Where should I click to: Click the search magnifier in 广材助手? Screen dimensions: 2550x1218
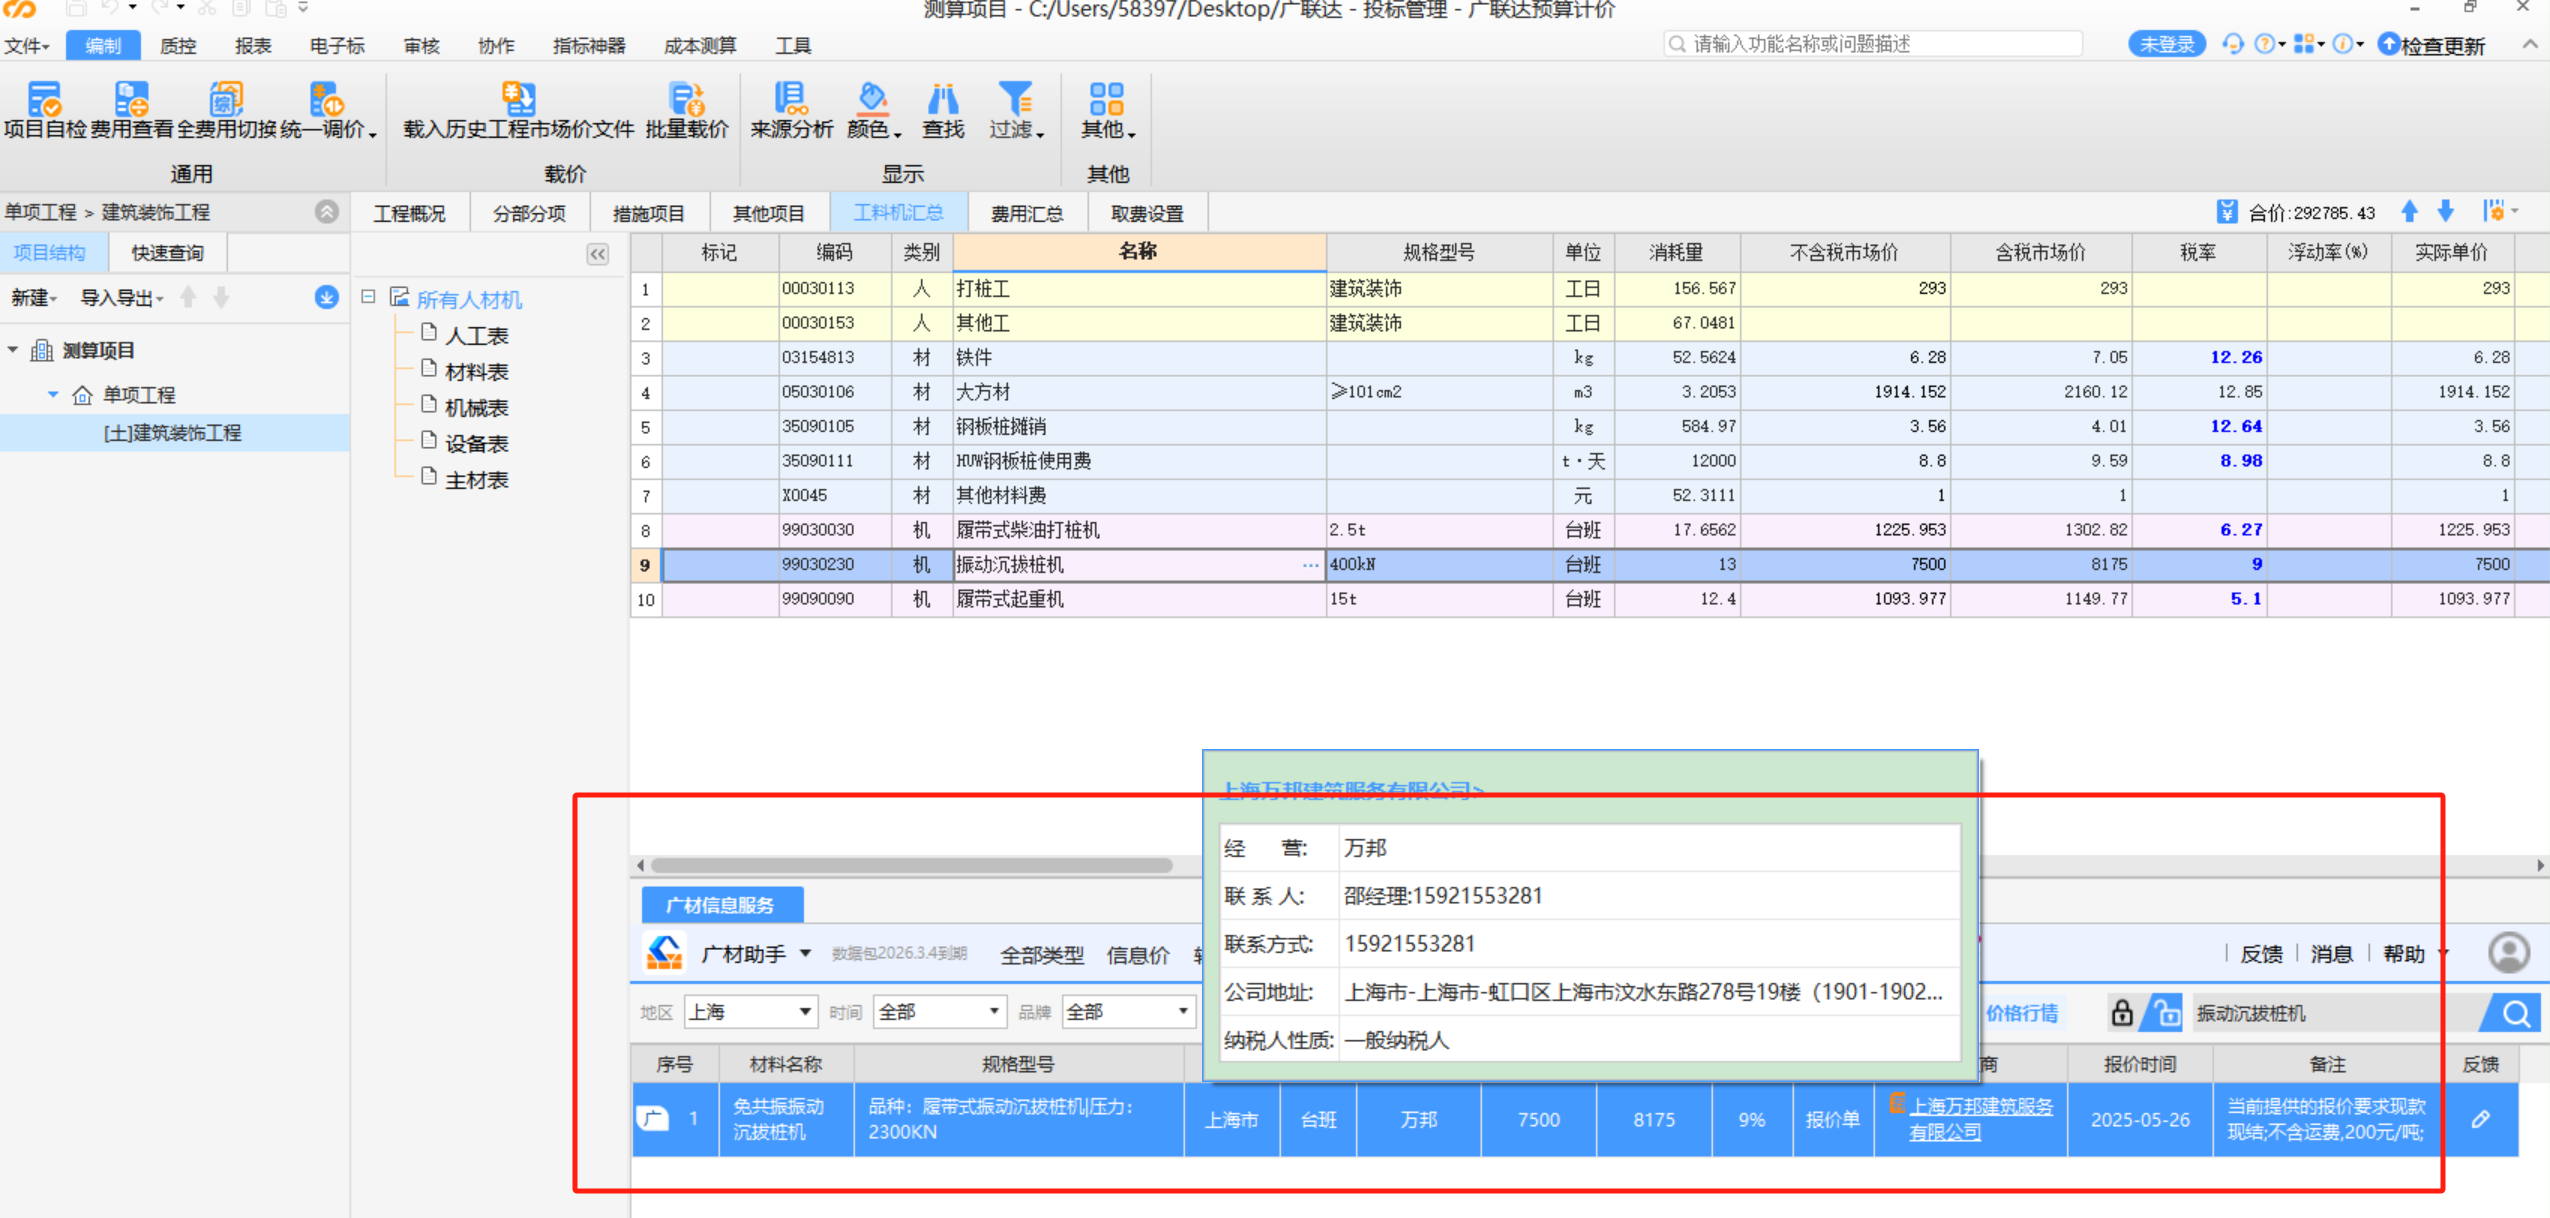click(2514, 1013)
